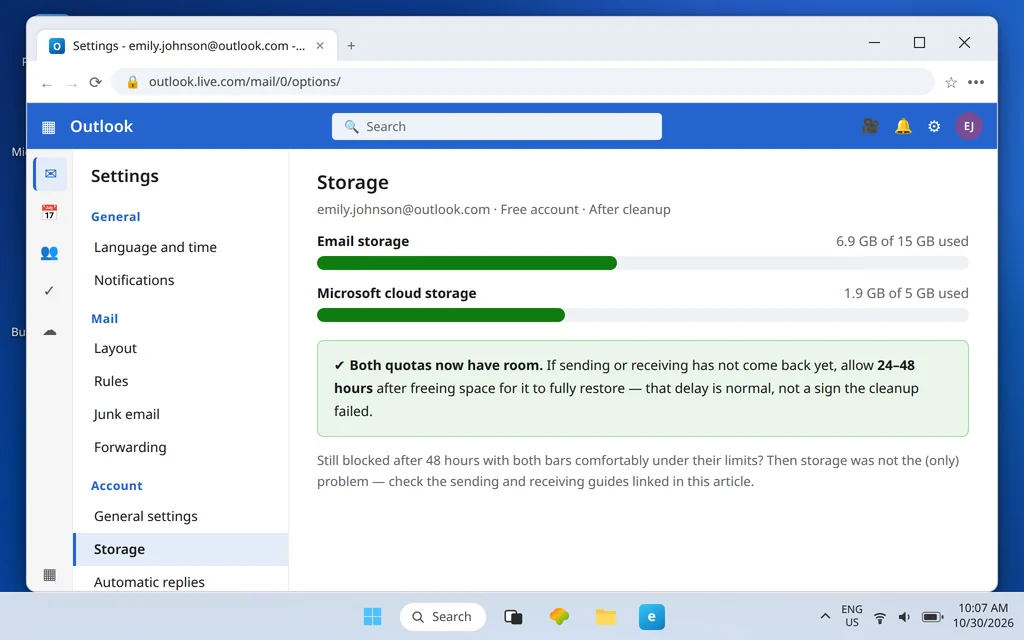
Task: Click the Outlook search field
Action: point(496,127)
